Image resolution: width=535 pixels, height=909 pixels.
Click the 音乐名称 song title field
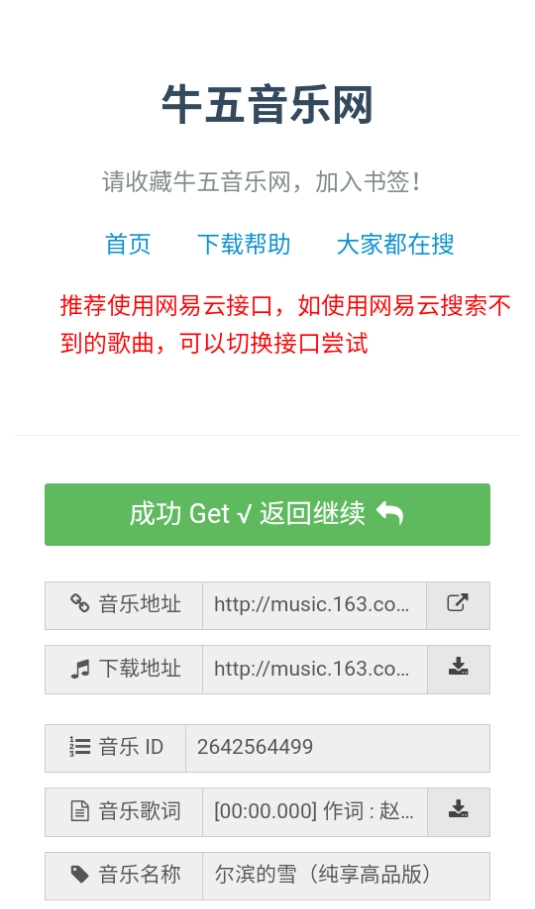tap(346, 875)
